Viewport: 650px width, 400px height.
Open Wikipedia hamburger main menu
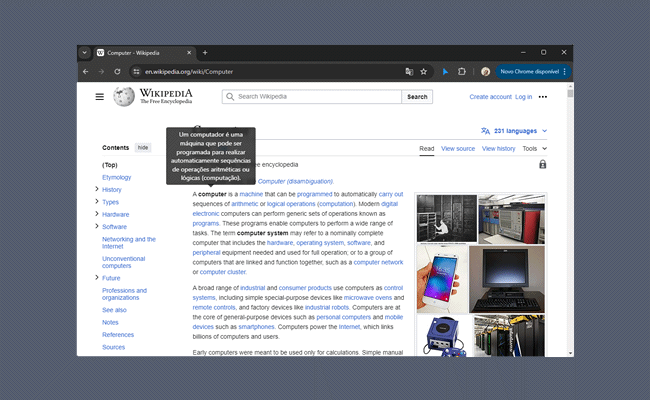point(99,97)
